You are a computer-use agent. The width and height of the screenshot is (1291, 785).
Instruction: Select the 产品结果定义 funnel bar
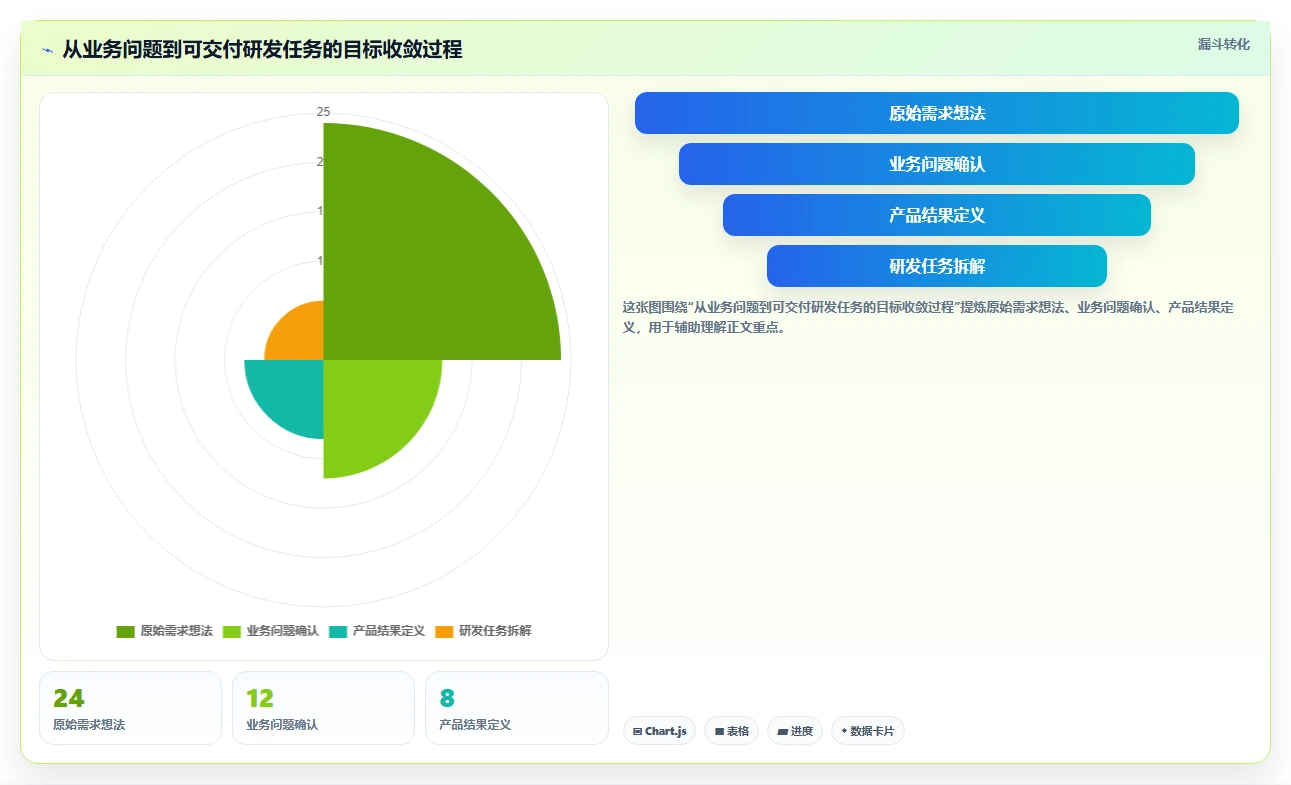[937, 215]
